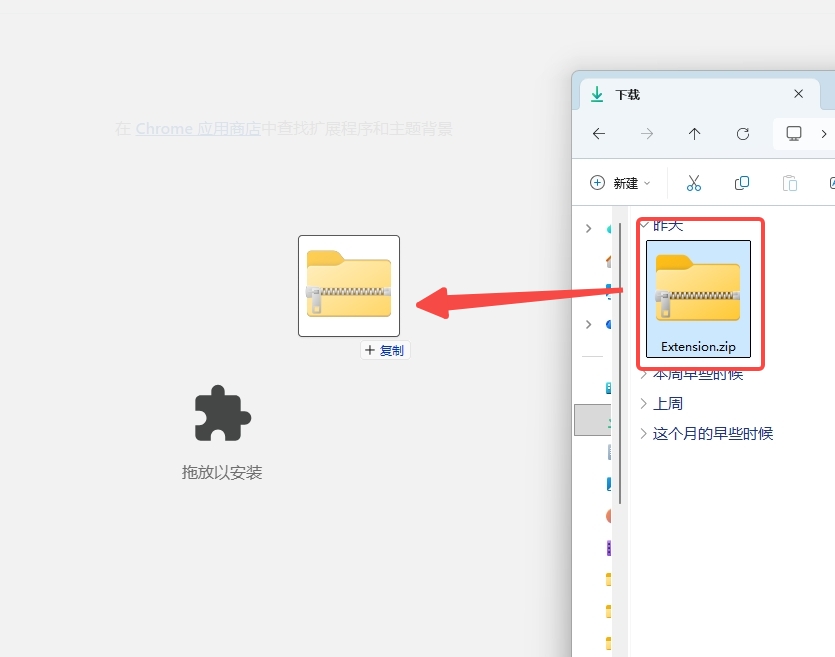Image resolution: width=835 pixels, height=657 pixels.
Task: Click the Paste clipboard icon
Action: coord(790,183)
